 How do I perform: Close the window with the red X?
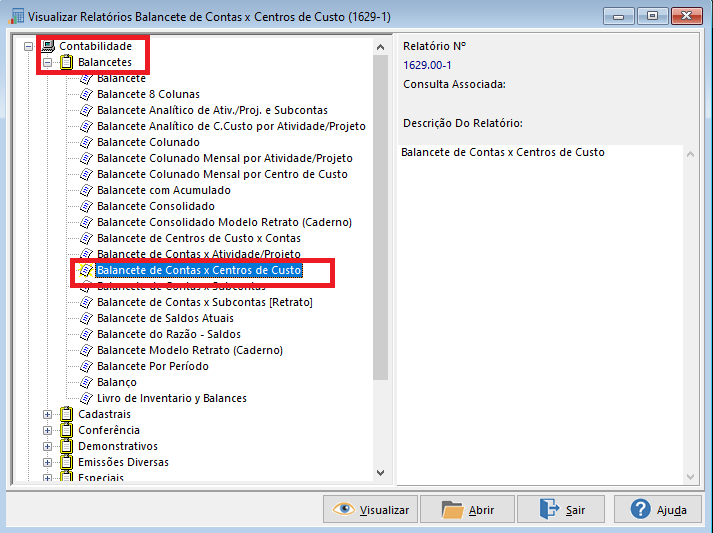[x=686, y=16]
